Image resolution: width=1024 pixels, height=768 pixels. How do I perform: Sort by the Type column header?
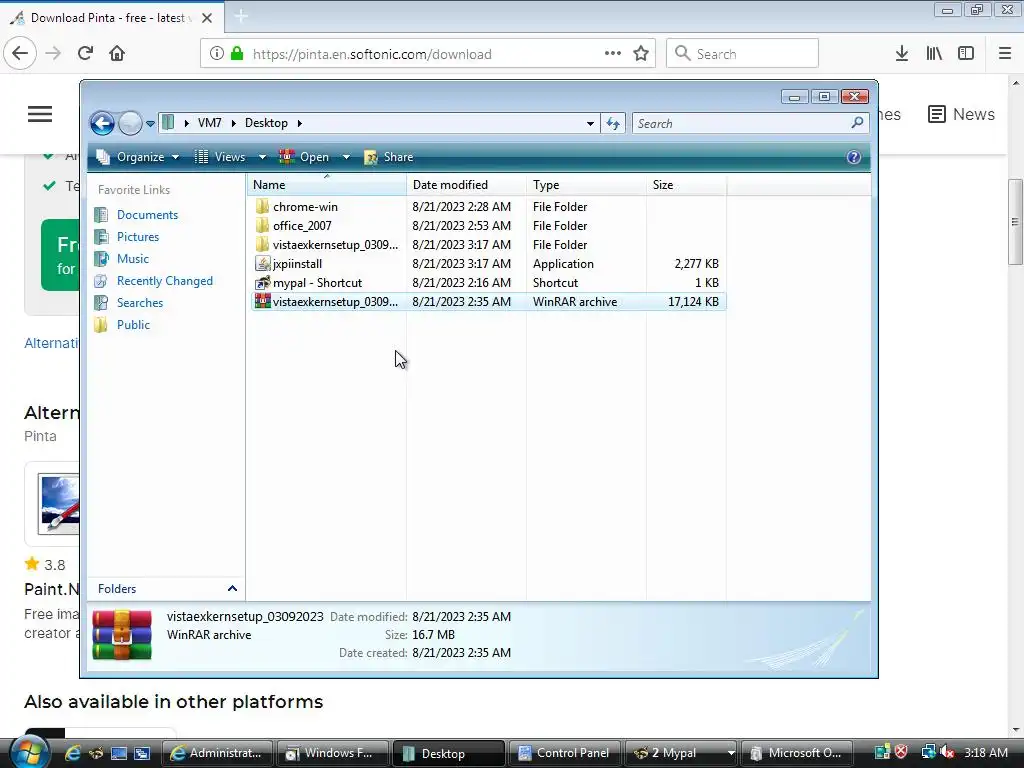586,185
